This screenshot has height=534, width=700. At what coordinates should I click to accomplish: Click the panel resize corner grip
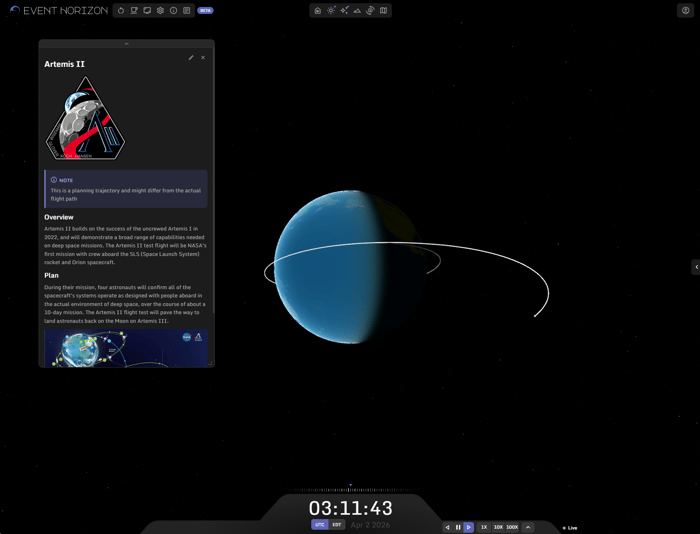click(x=210, y=363)
